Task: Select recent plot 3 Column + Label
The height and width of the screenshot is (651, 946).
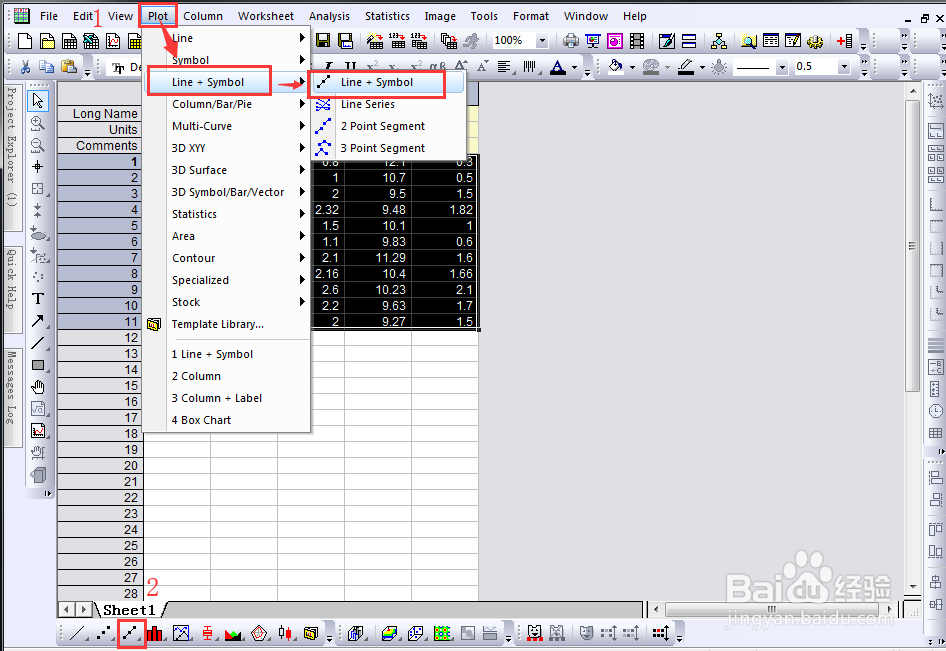Action: [x=227, y=398]
